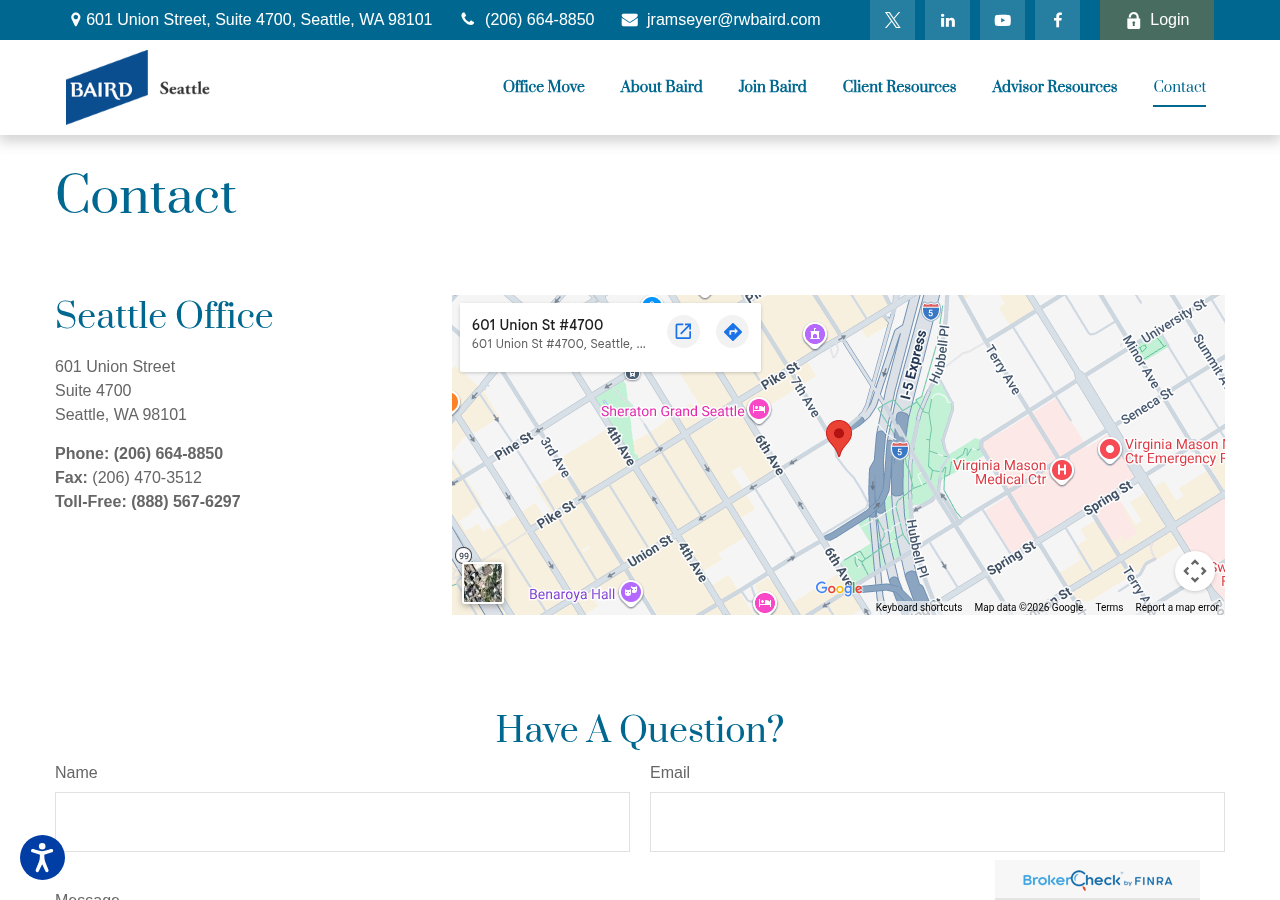Click the envelope icon in header
This screenshot has width=1280, height=900.
pos(630,20)
